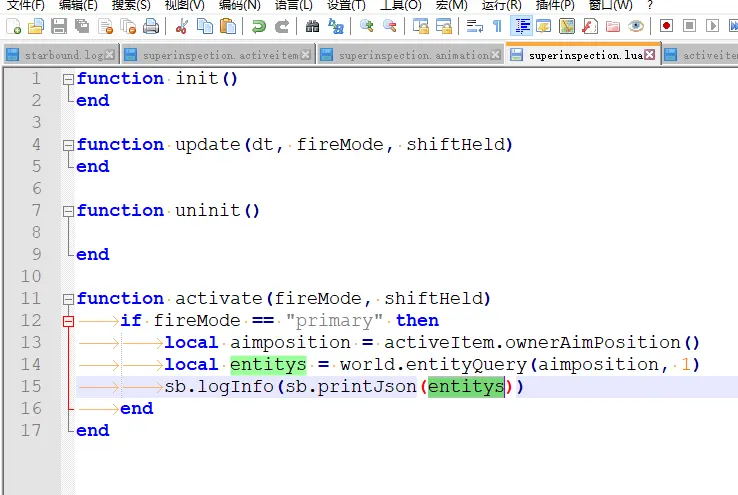This screenshot has height=495, width=738.
Task: Open the 插件(P) menu
Action: click(555, 5)
